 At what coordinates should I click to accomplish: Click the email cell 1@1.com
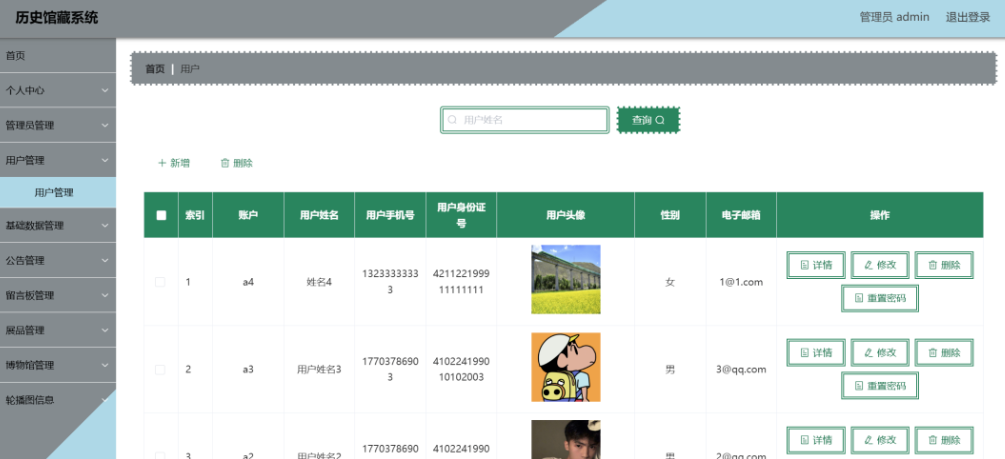[741, 282]
